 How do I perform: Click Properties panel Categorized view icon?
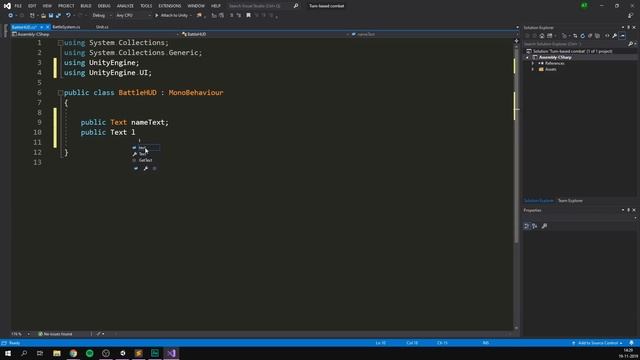pos(527,226)
